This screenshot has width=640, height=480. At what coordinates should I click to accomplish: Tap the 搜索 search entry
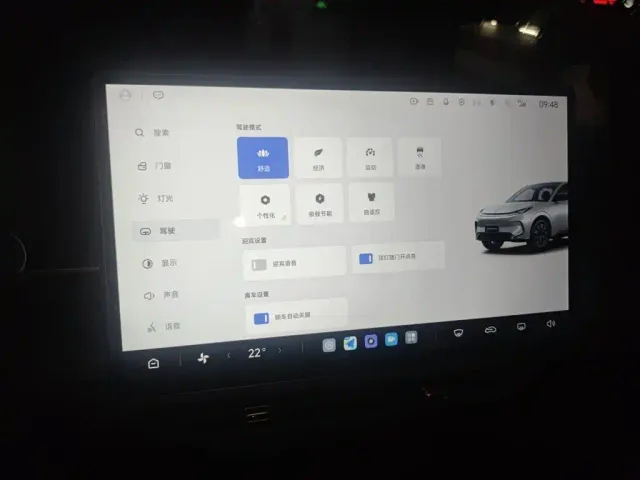[x=152, y=133]
